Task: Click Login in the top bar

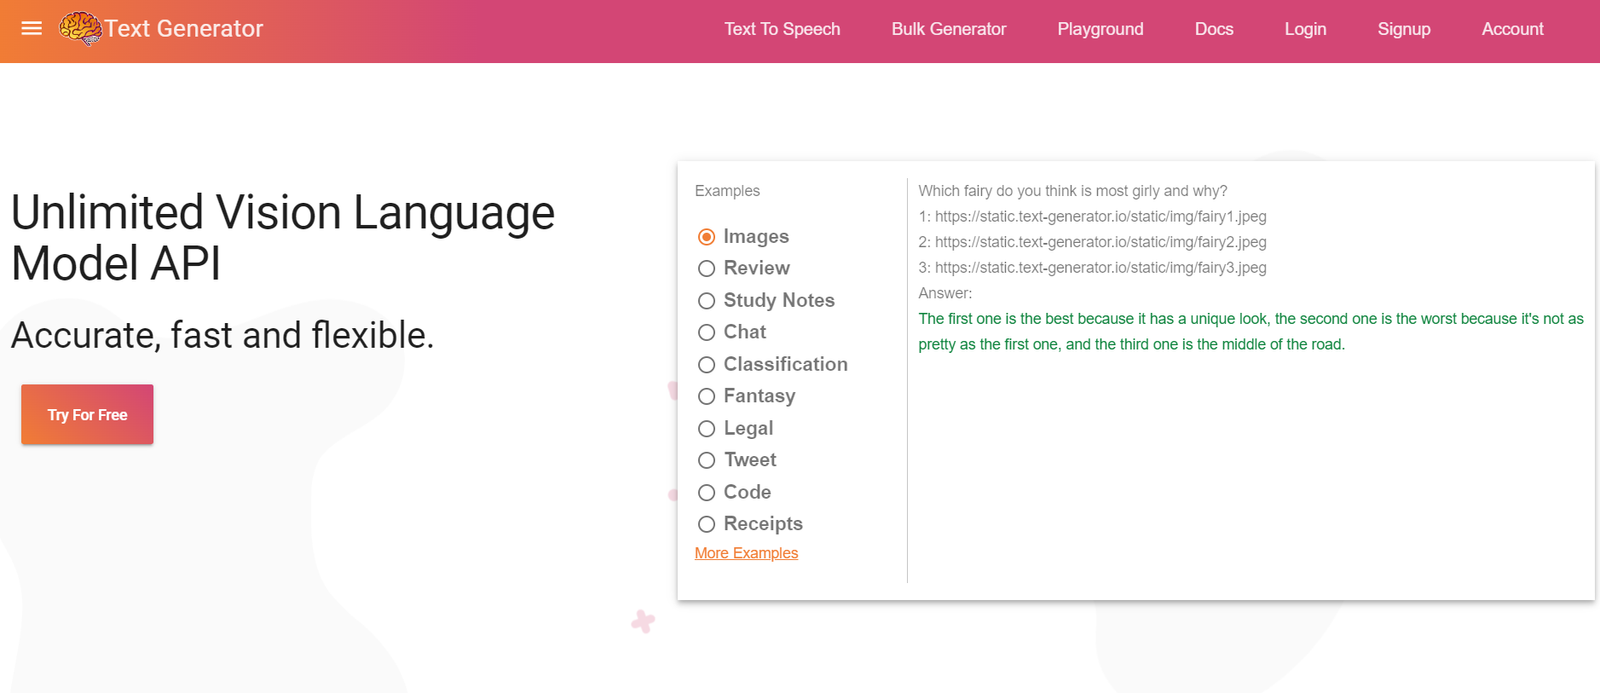Action: tap(1305, 29)
